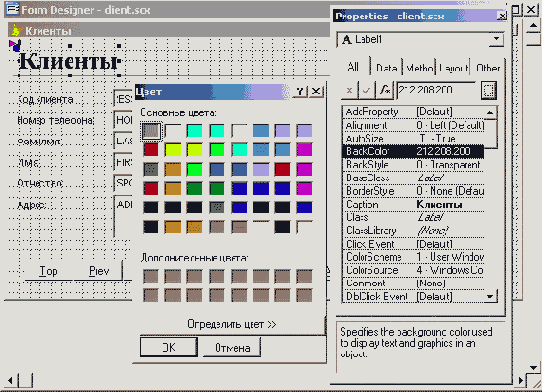542x392 pixels.
Task: Select the ColorSource property row
Action: pos(413,270)
